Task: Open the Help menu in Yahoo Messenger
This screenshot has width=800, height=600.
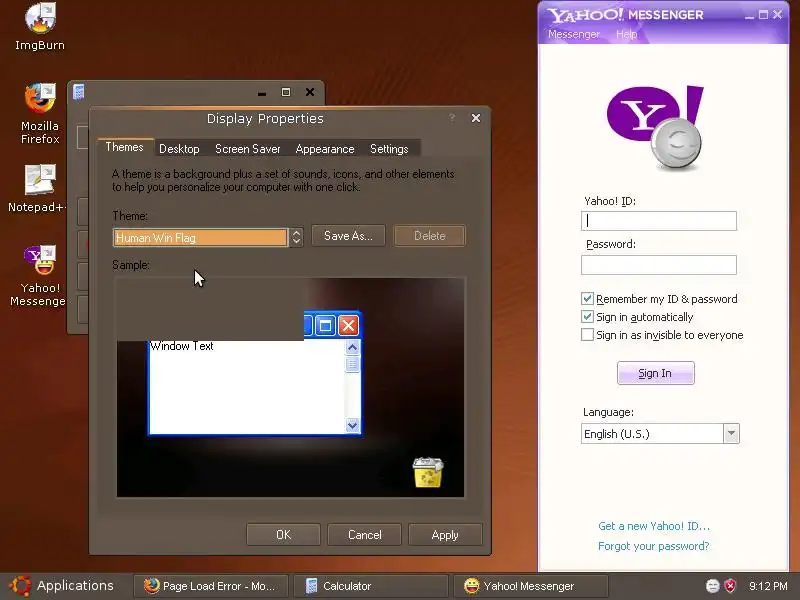Action: (626, 34)
